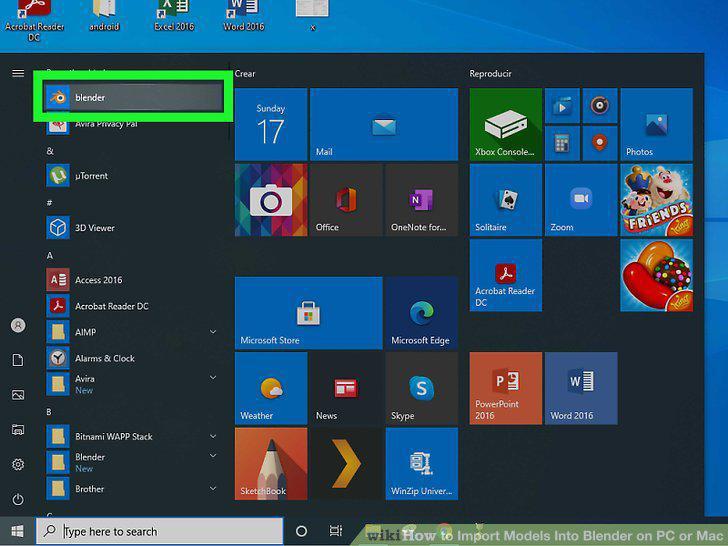Open the News tile
The width and height of the screenshot is (728, 546).
(x=346, y=389)
